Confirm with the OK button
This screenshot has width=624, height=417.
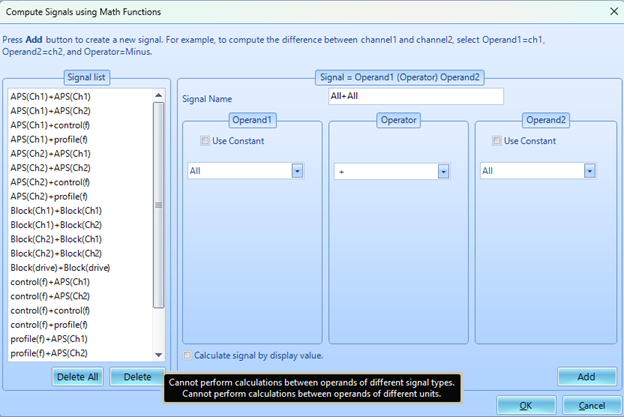[525, 405]
